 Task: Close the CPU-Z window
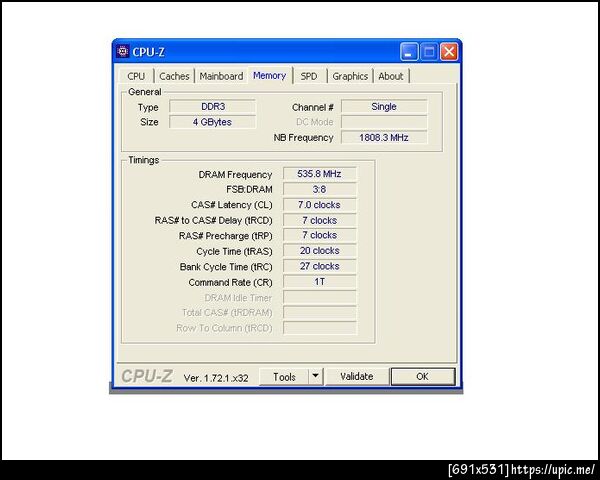point(449,52)
